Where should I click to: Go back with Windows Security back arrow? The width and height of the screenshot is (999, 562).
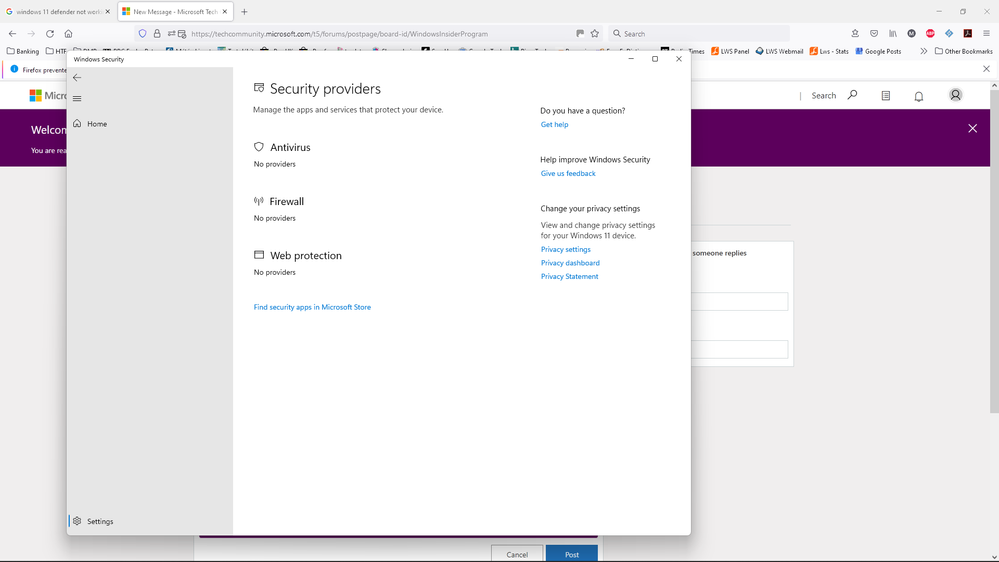(x=77, y=78)
